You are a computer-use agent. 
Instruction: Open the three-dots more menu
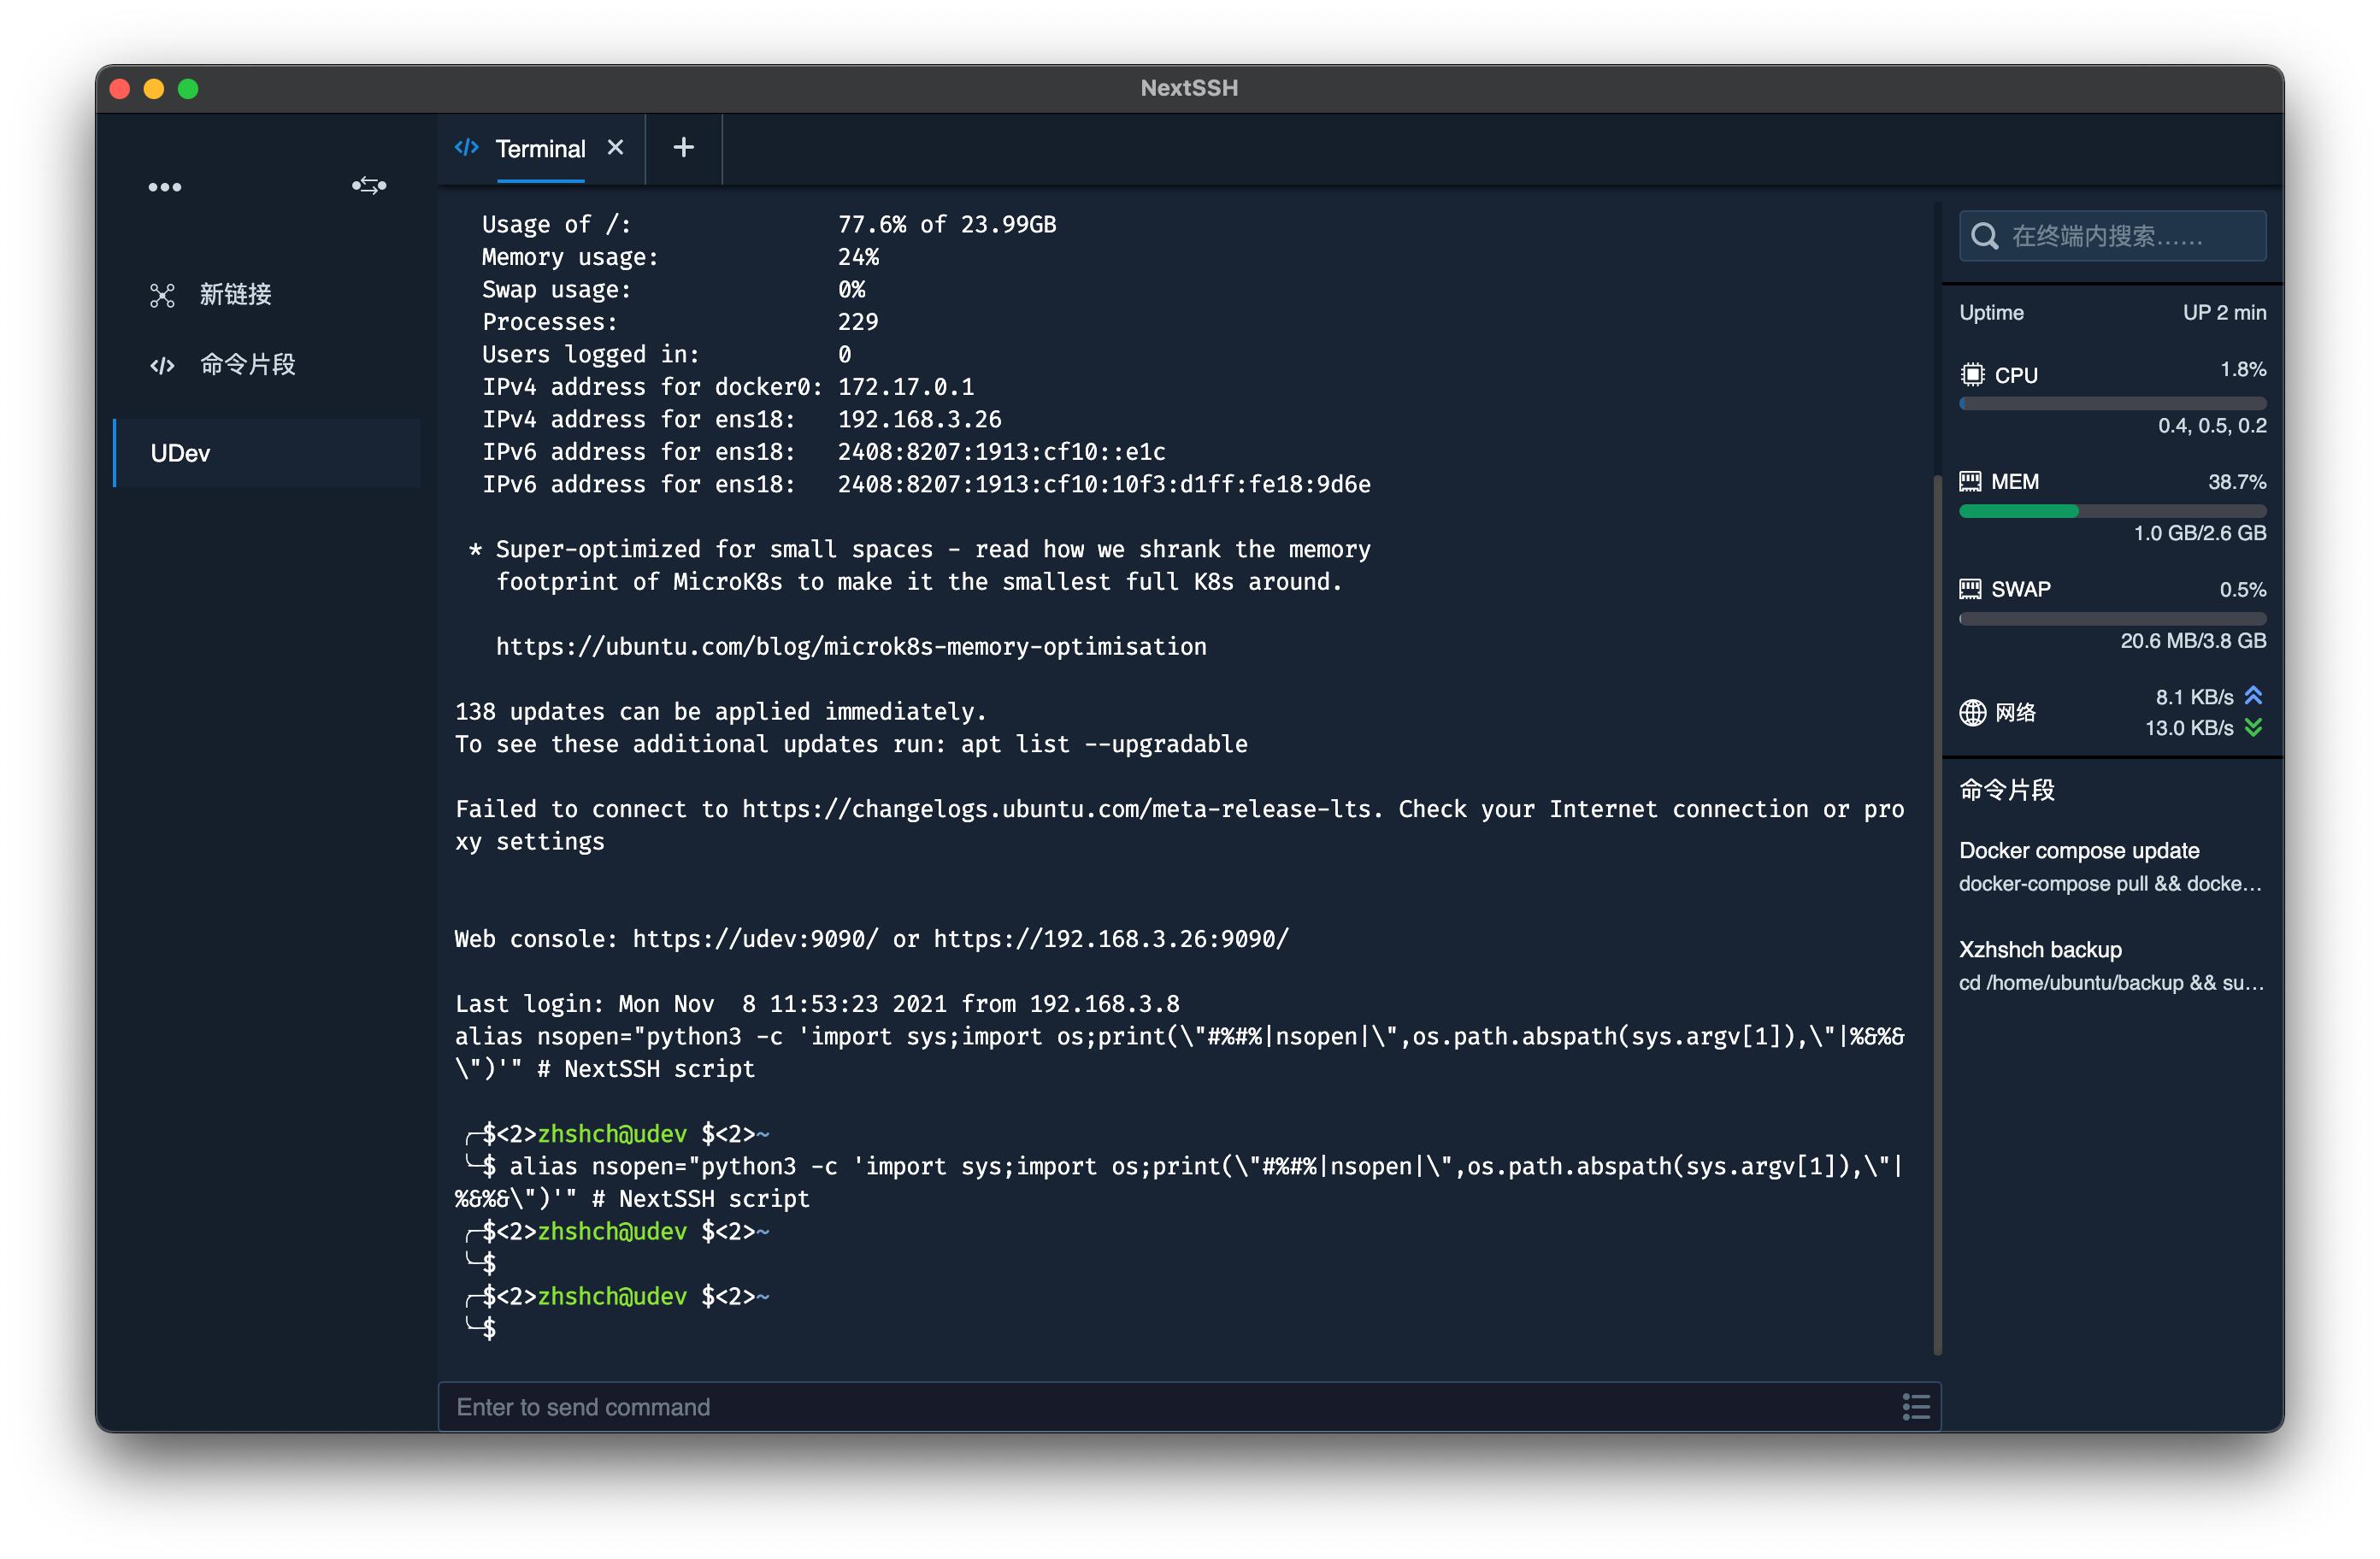point(165,187)
